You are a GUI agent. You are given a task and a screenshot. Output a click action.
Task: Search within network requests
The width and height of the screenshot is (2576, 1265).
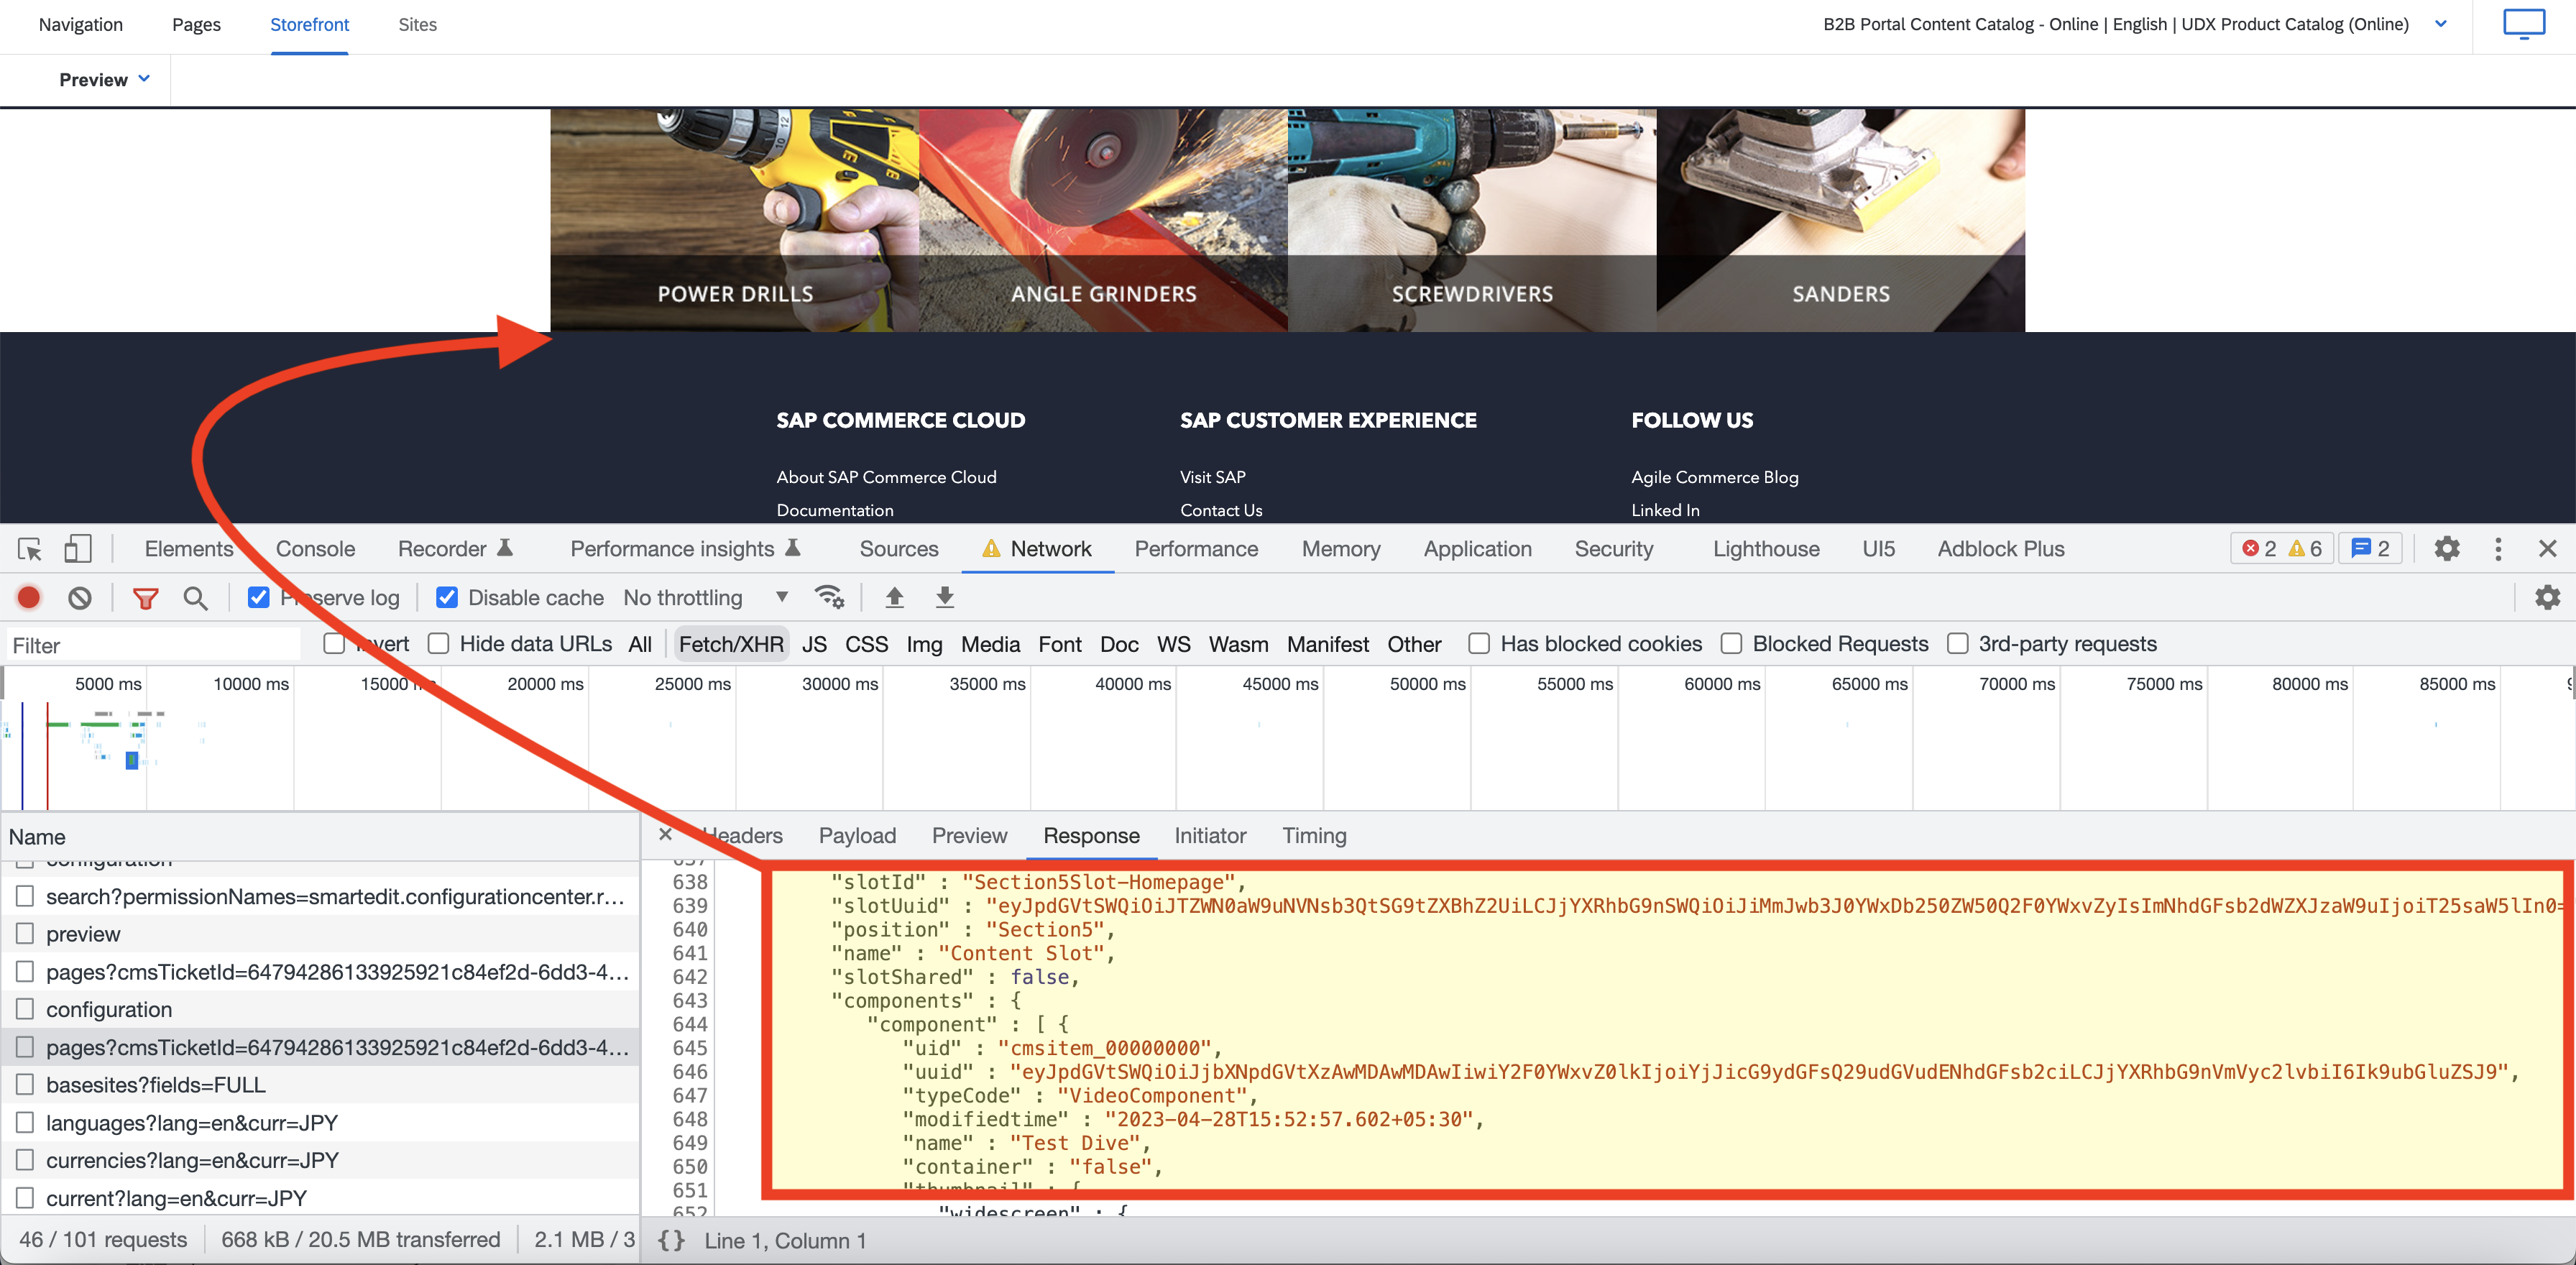(x=196, y=597)
